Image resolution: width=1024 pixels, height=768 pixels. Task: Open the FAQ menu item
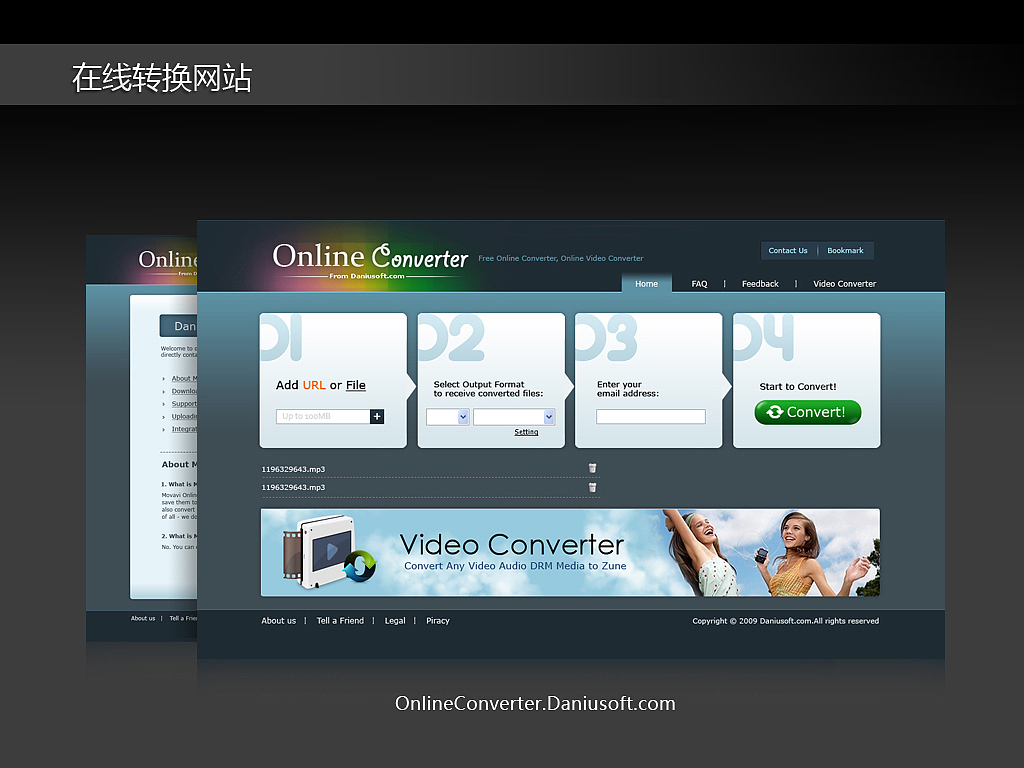(x=699, y=283)
